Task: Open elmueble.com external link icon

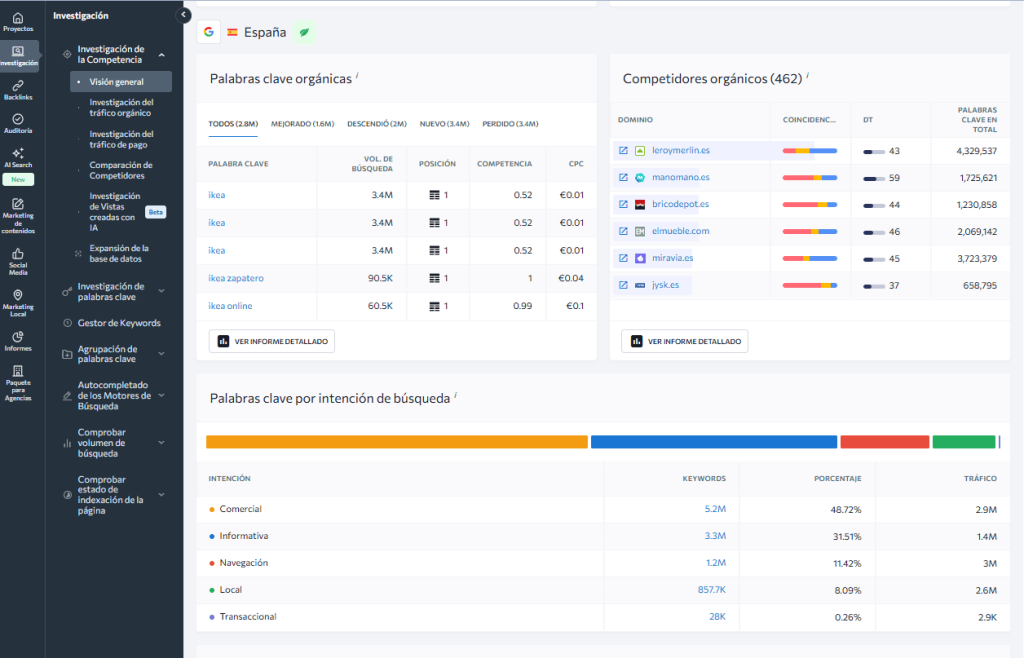Action: point(623,231)
